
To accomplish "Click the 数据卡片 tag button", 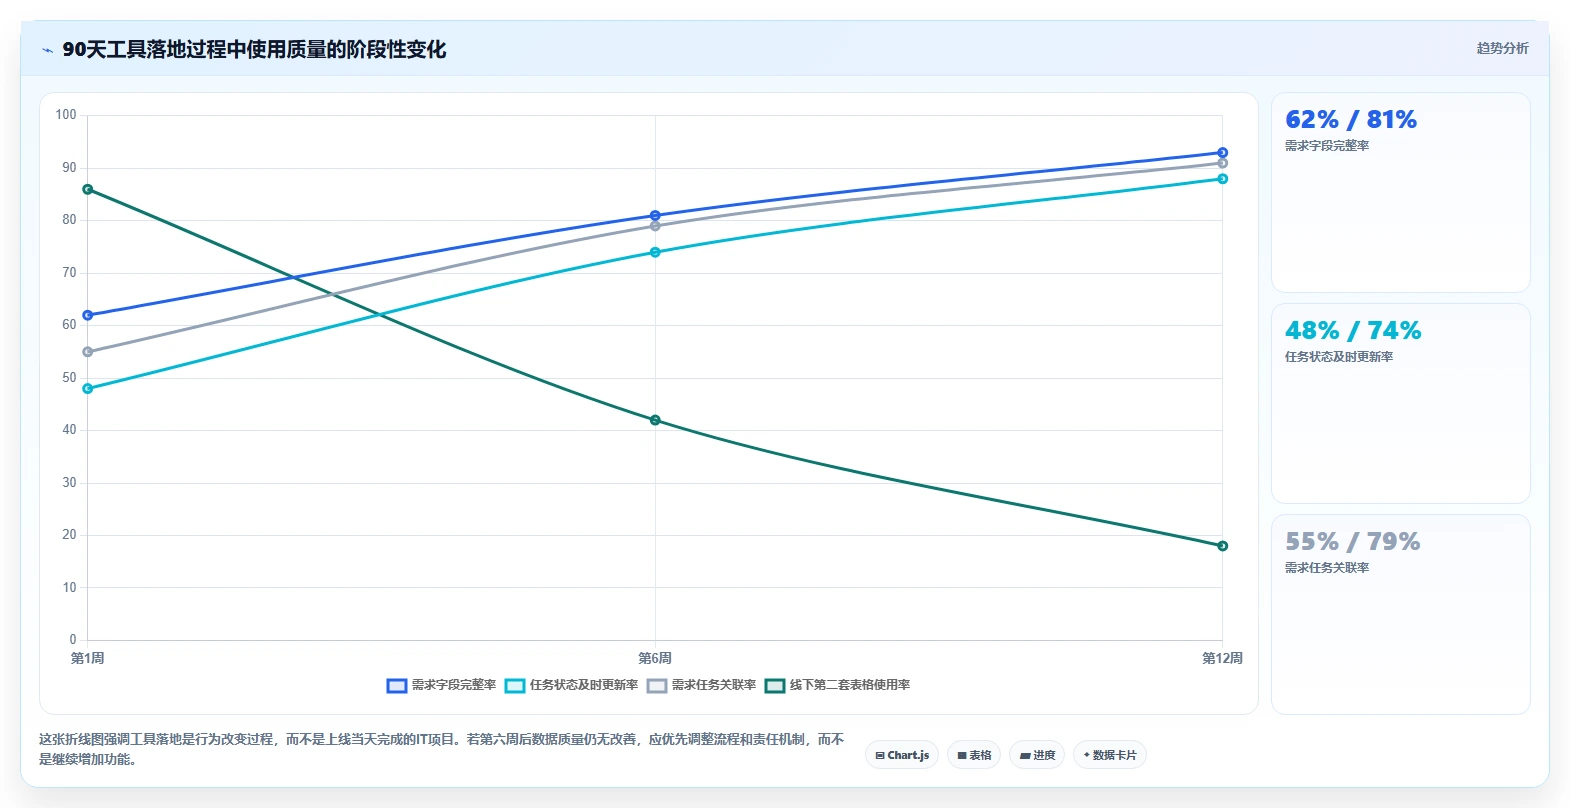I will pos(1110,755).
